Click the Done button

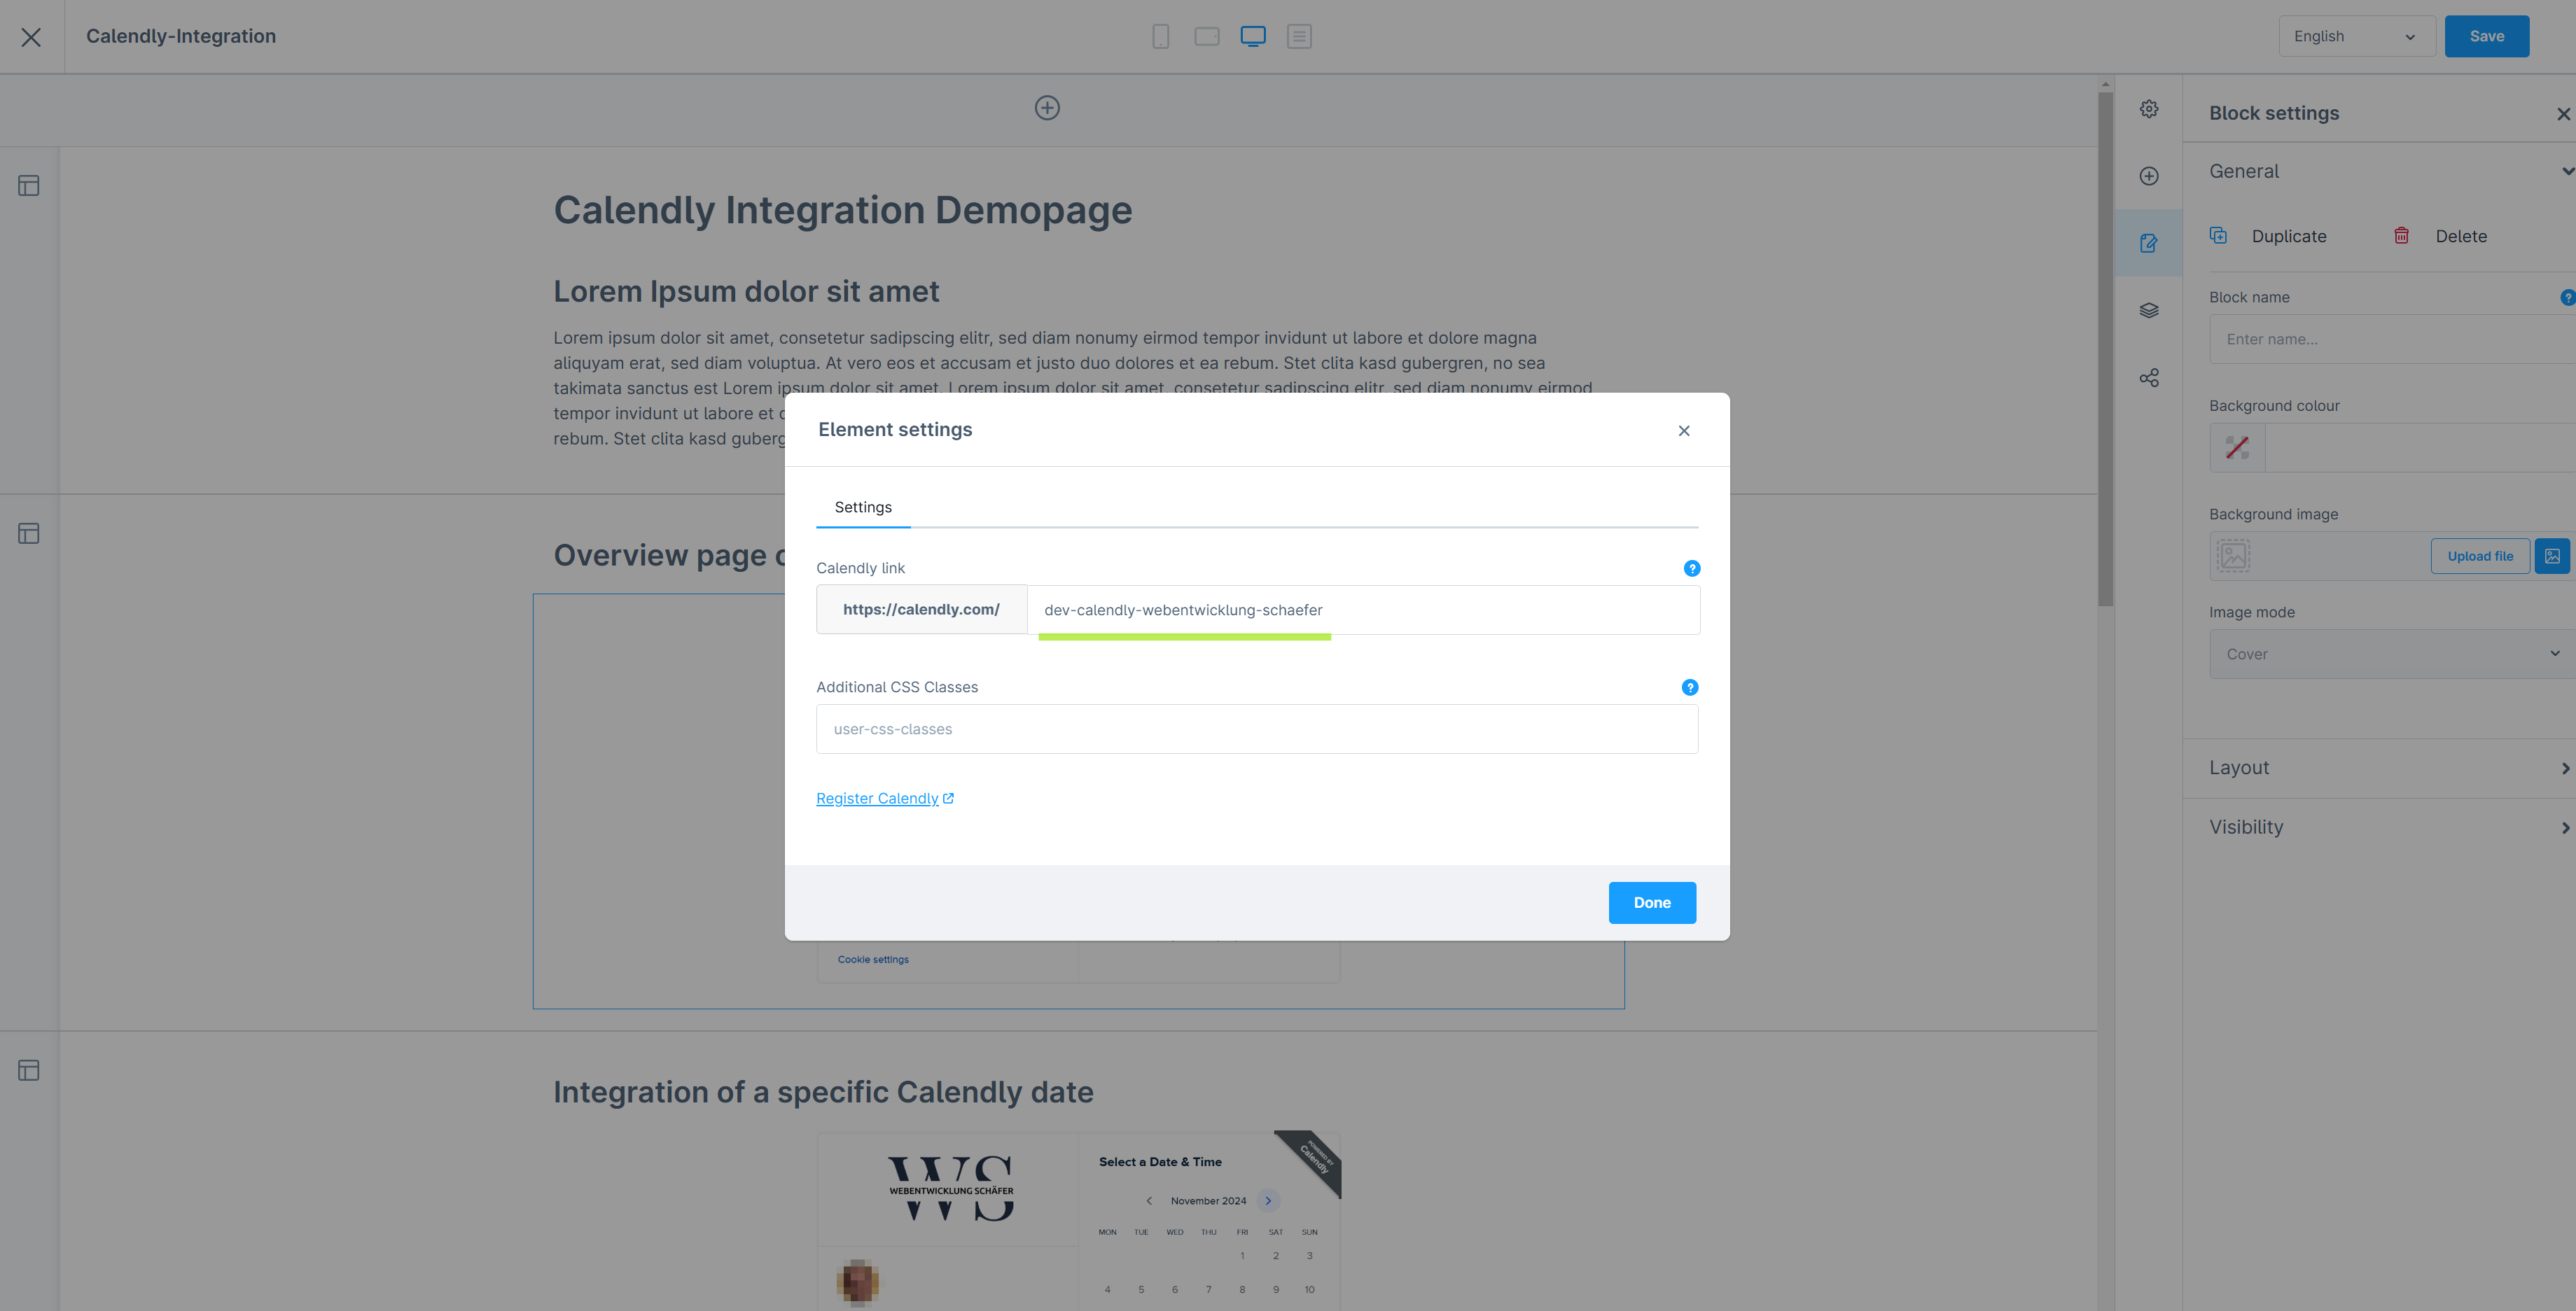pyautogui.click(x=1652, y=903)
